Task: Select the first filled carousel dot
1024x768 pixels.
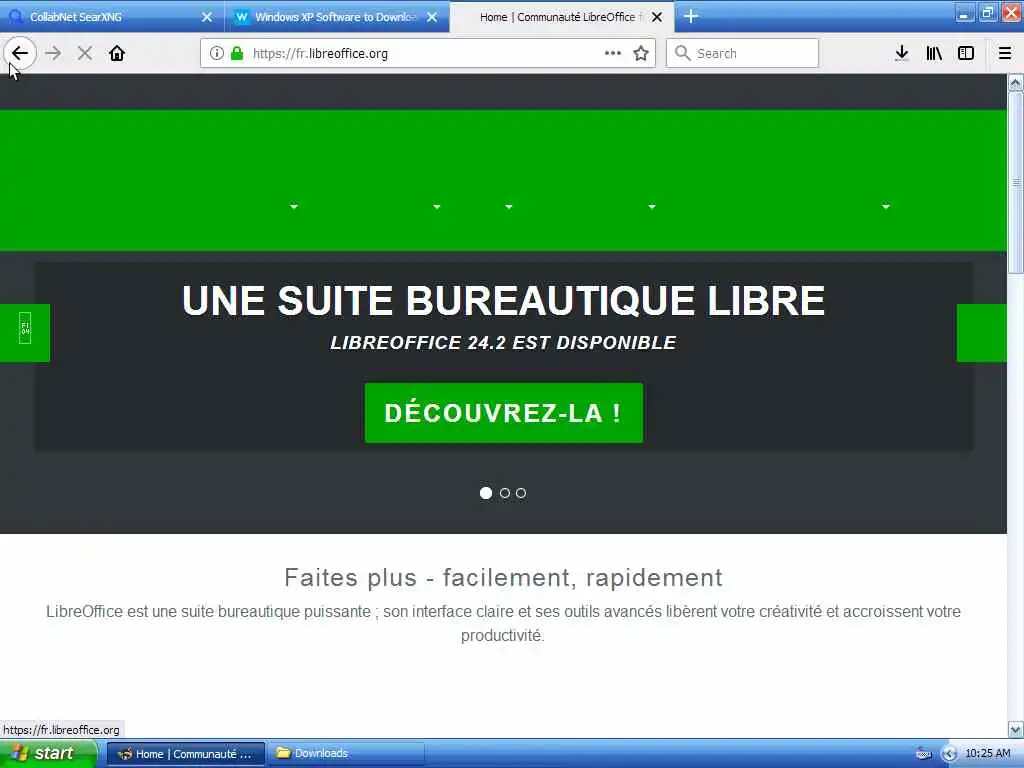Action: tap(486, 493)
